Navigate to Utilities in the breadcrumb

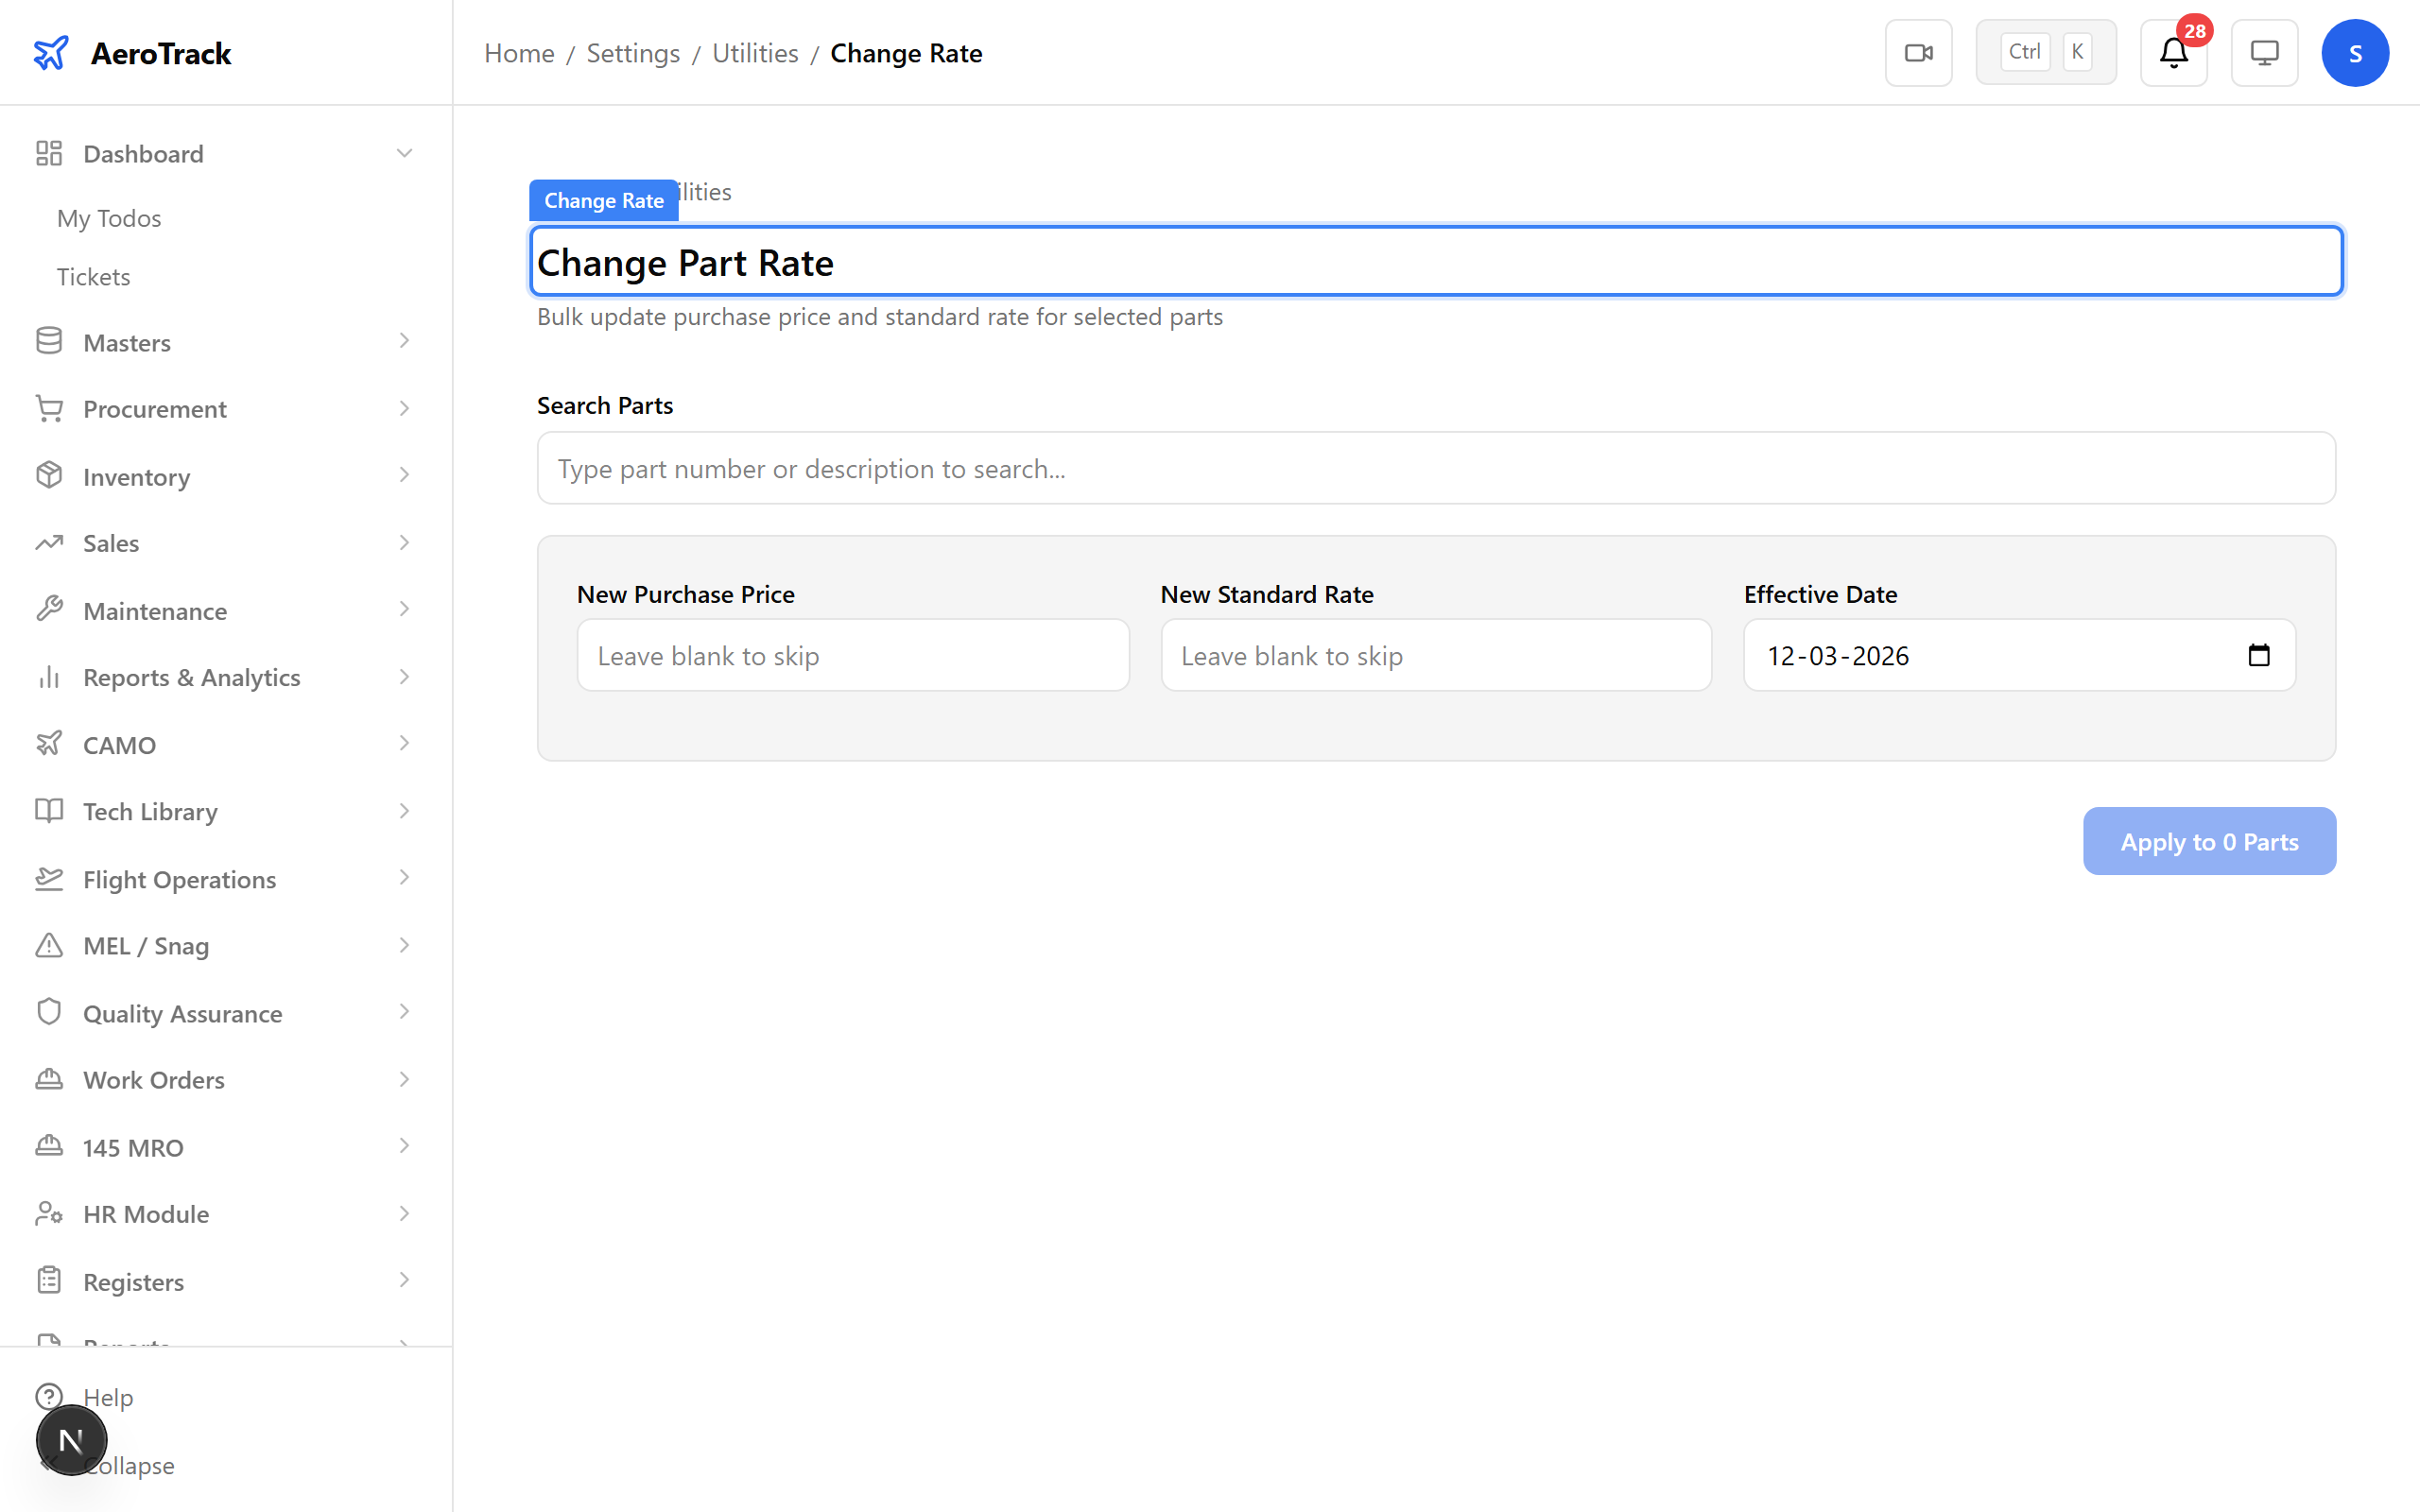point(755,53)
